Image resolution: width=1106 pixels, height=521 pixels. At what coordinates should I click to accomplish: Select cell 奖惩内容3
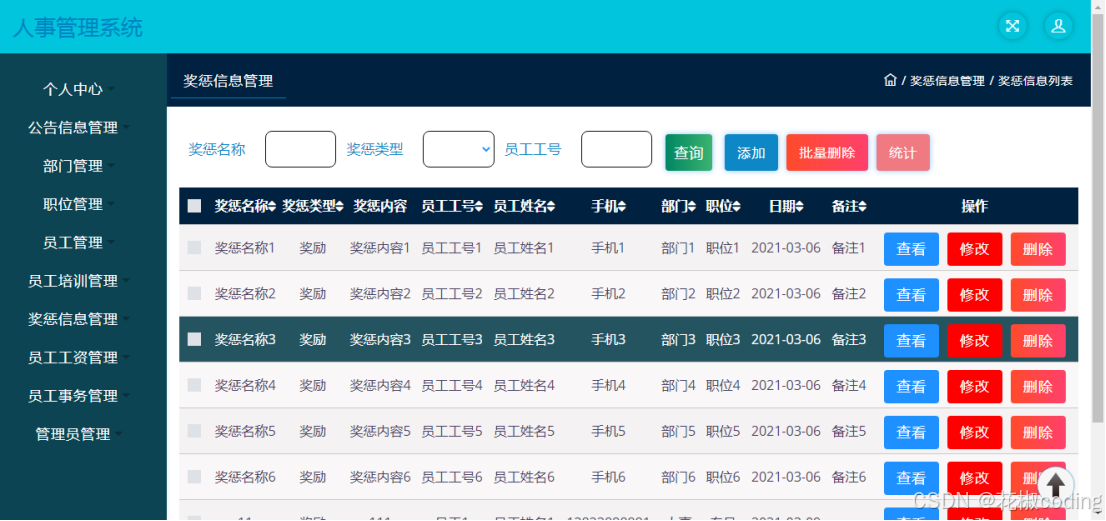[380, 339]
